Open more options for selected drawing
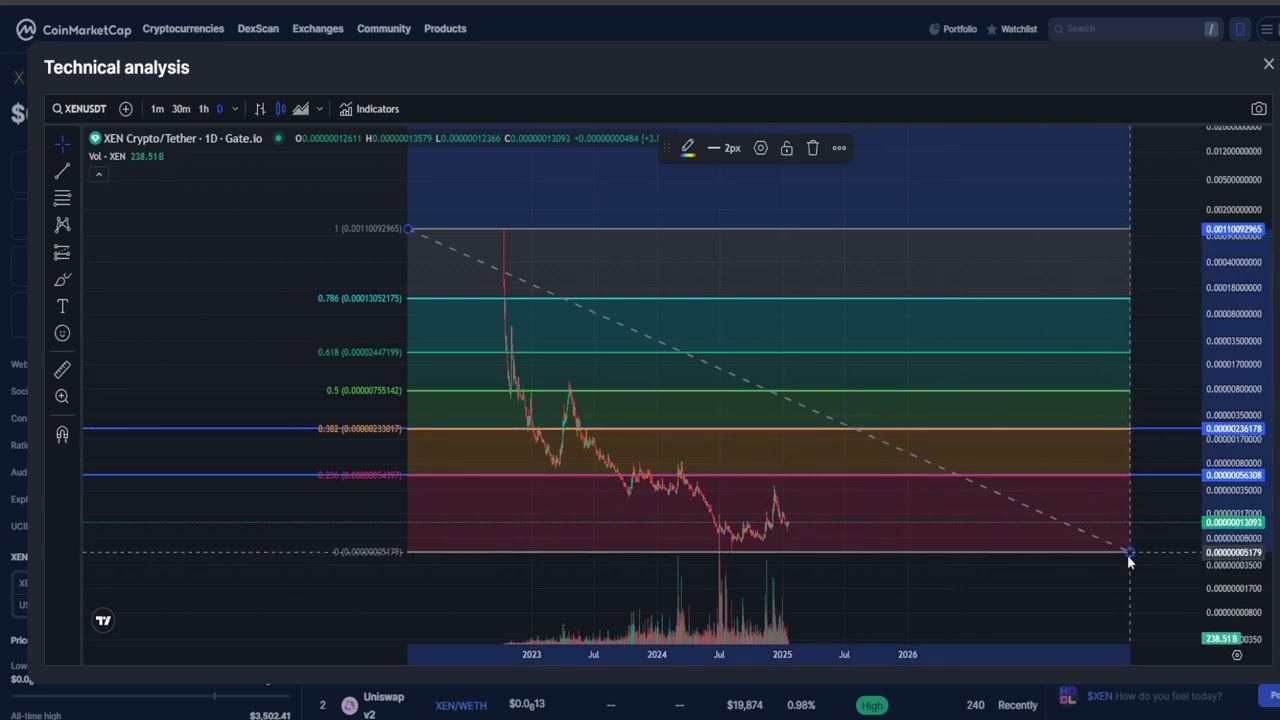This screenshot has width=1280, height=720. click(839, 148)
